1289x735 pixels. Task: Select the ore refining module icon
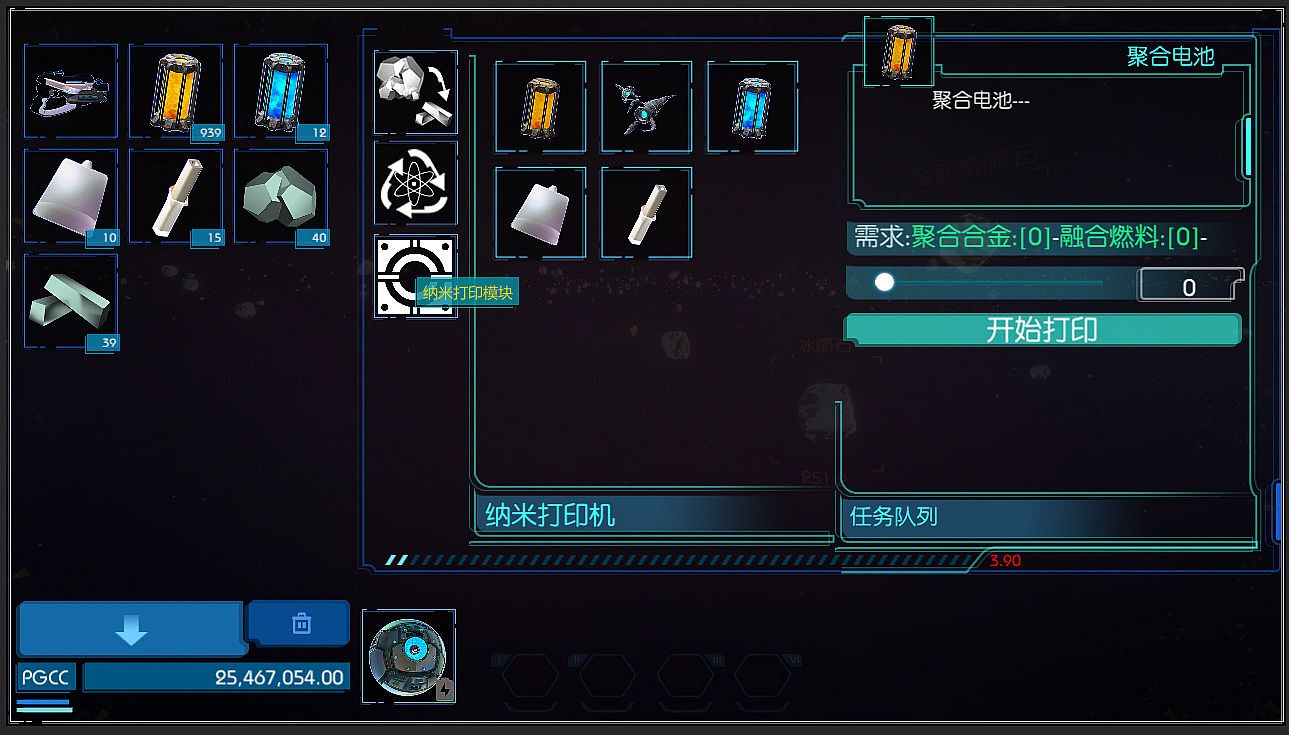click(x=416, y=92)
